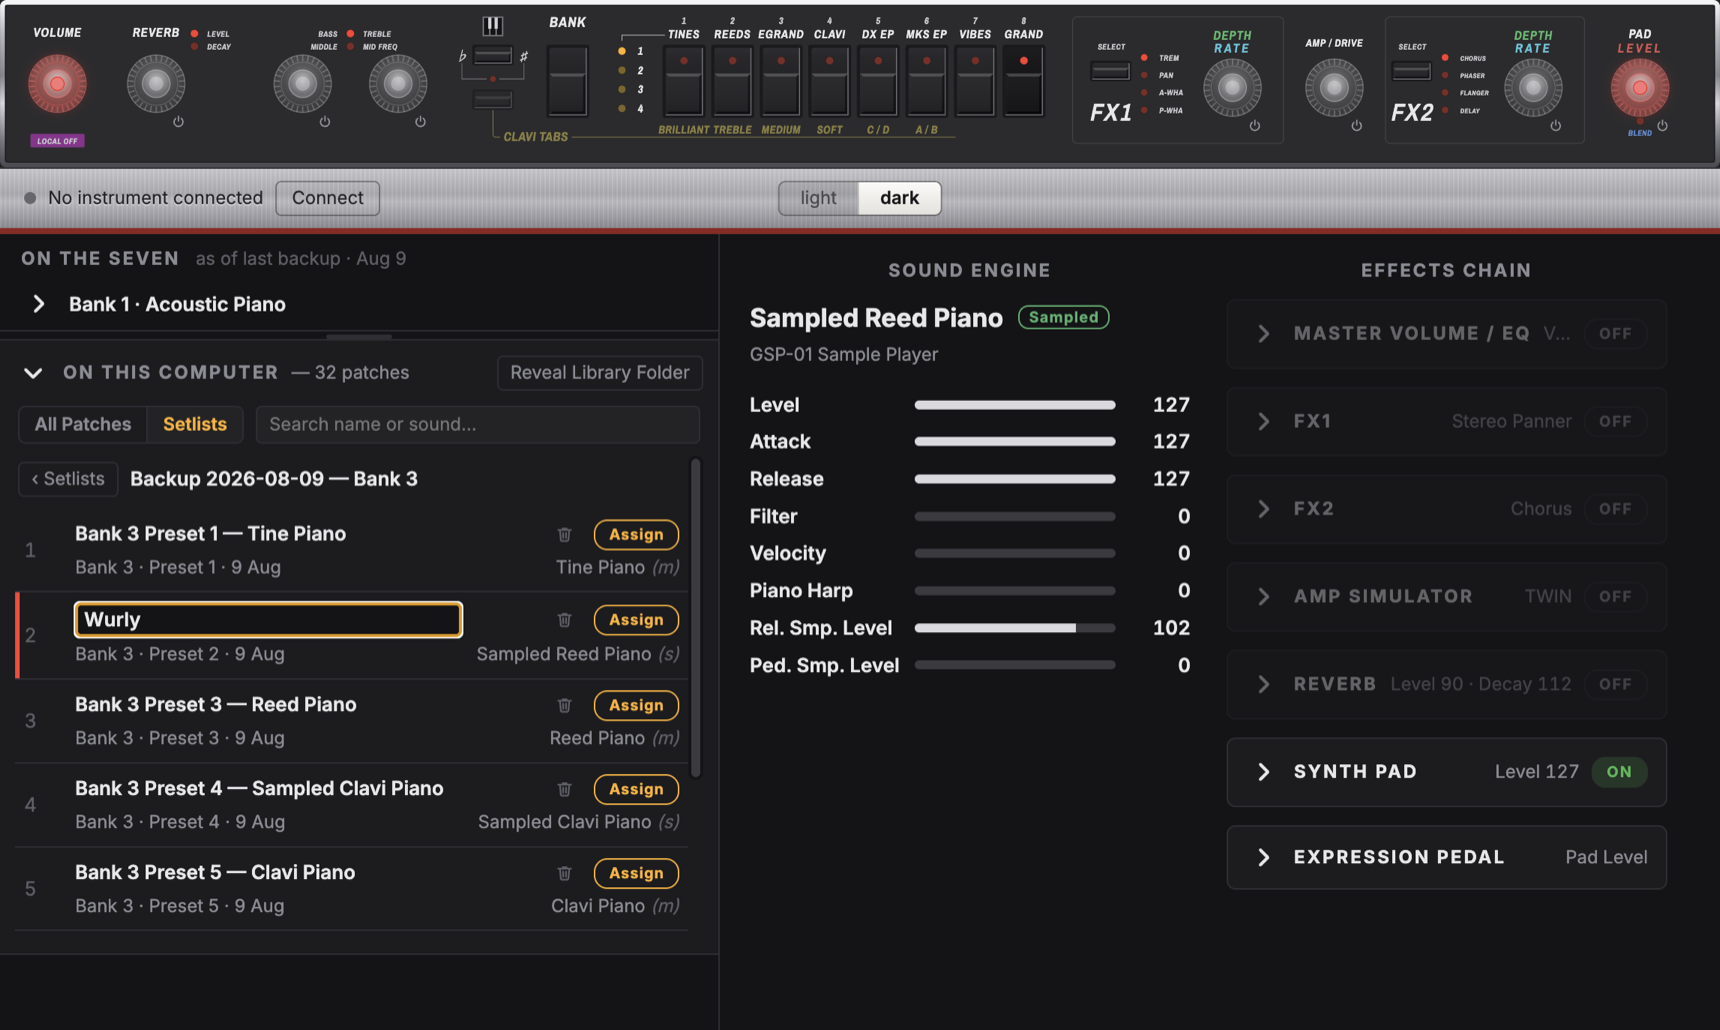This screenshot has height=1030, width=1720.
Task: Click the Volume knob
Action: point(57,84)
